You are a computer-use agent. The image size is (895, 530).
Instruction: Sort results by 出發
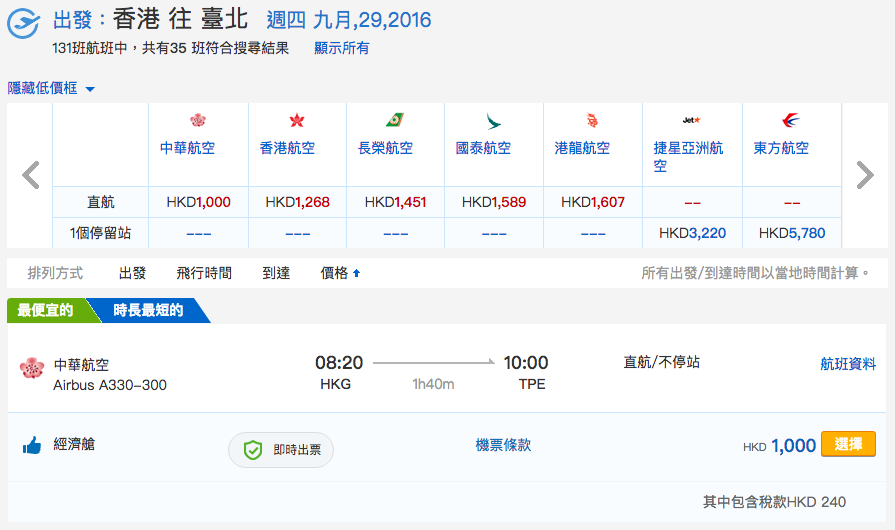[x=132, y=273]
